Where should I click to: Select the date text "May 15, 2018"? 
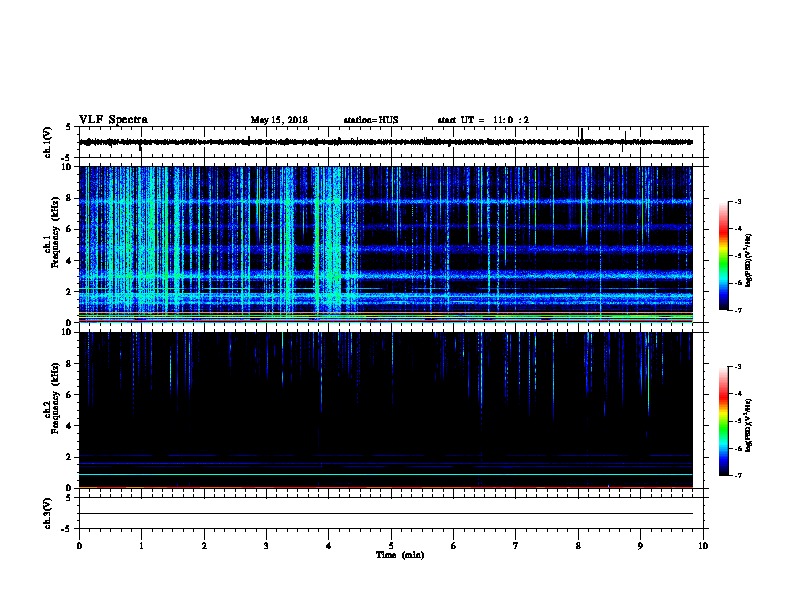click(279, 120)
